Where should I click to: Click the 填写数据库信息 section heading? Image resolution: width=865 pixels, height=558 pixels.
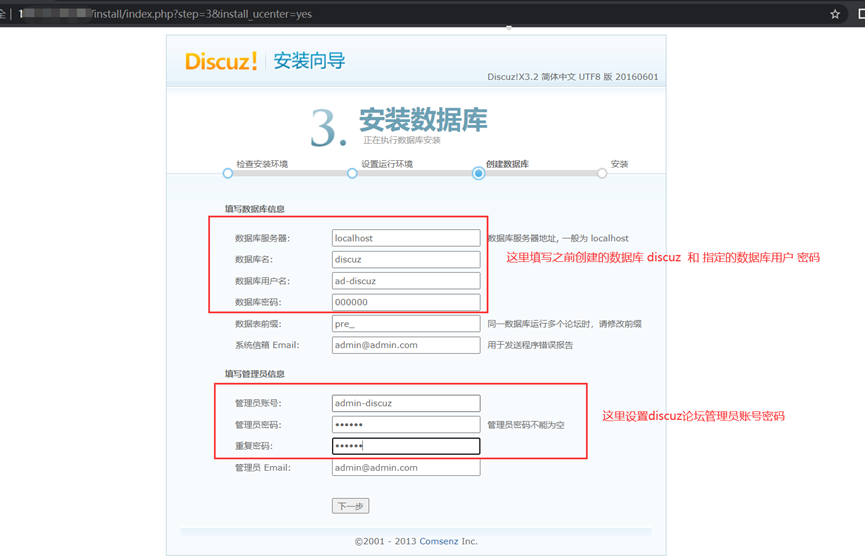pyautogui.click(x=254, y=209)
